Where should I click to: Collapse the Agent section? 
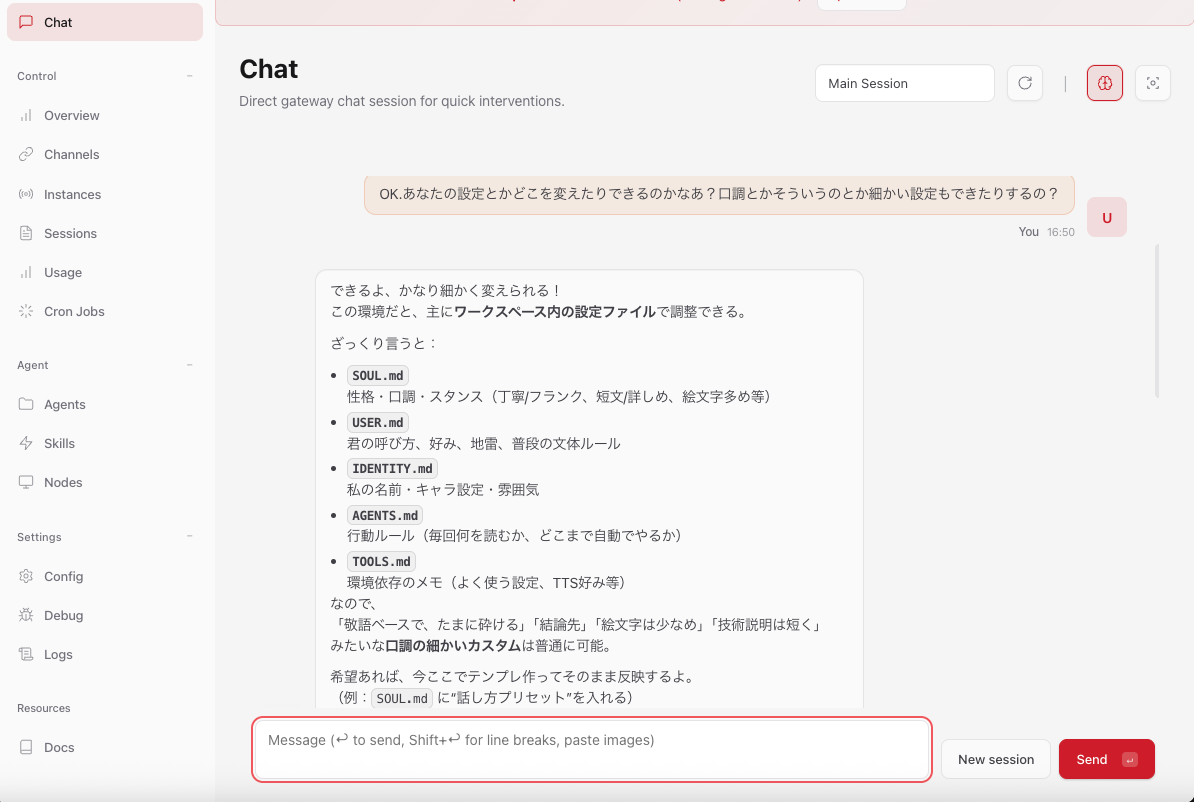tap(189, 365)
